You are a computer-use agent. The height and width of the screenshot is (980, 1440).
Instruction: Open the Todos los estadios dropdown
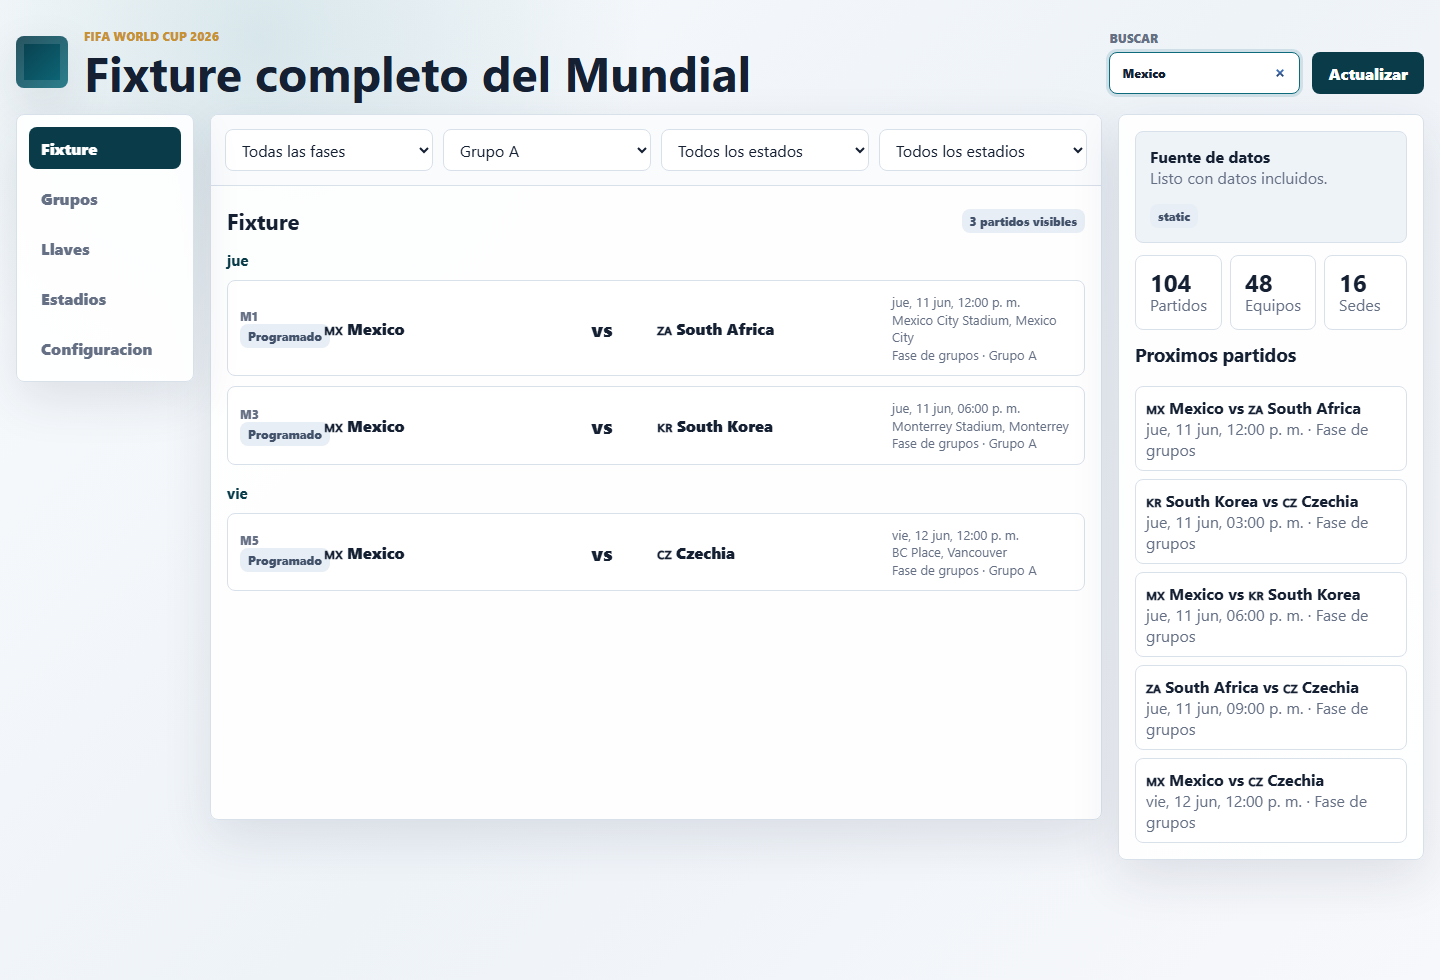[x=983, y=150]
